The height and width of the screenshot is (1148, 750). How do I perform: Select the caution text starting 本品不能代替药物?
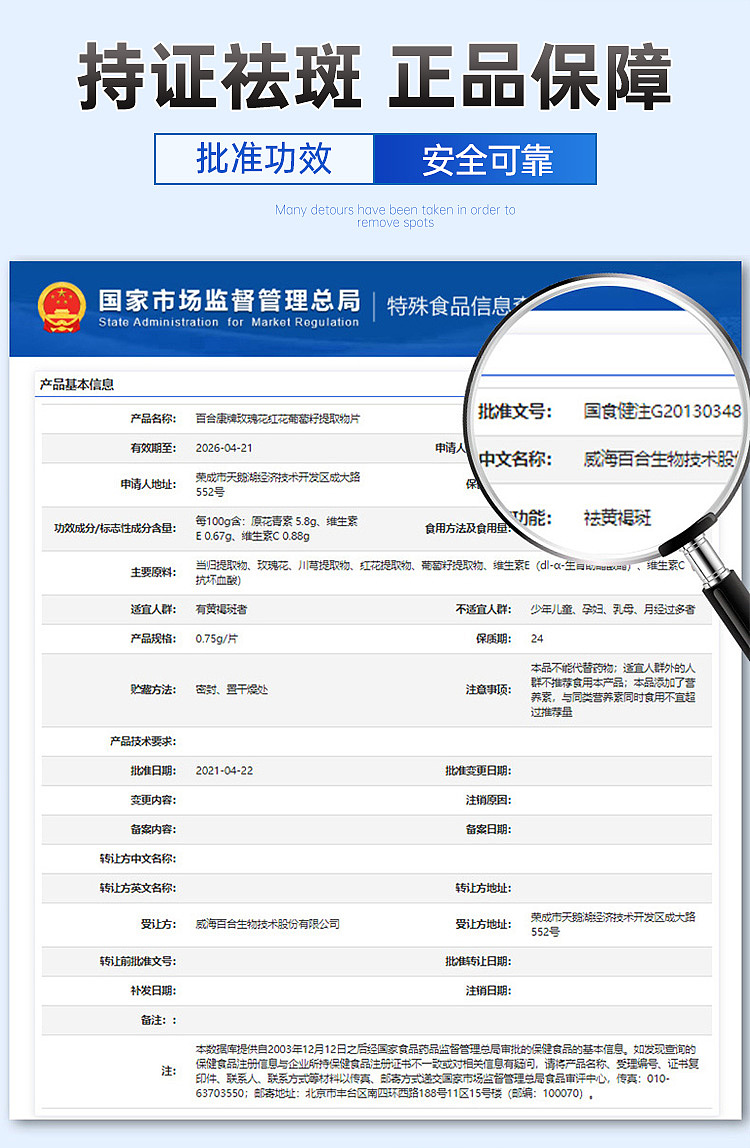click(613, 690)
